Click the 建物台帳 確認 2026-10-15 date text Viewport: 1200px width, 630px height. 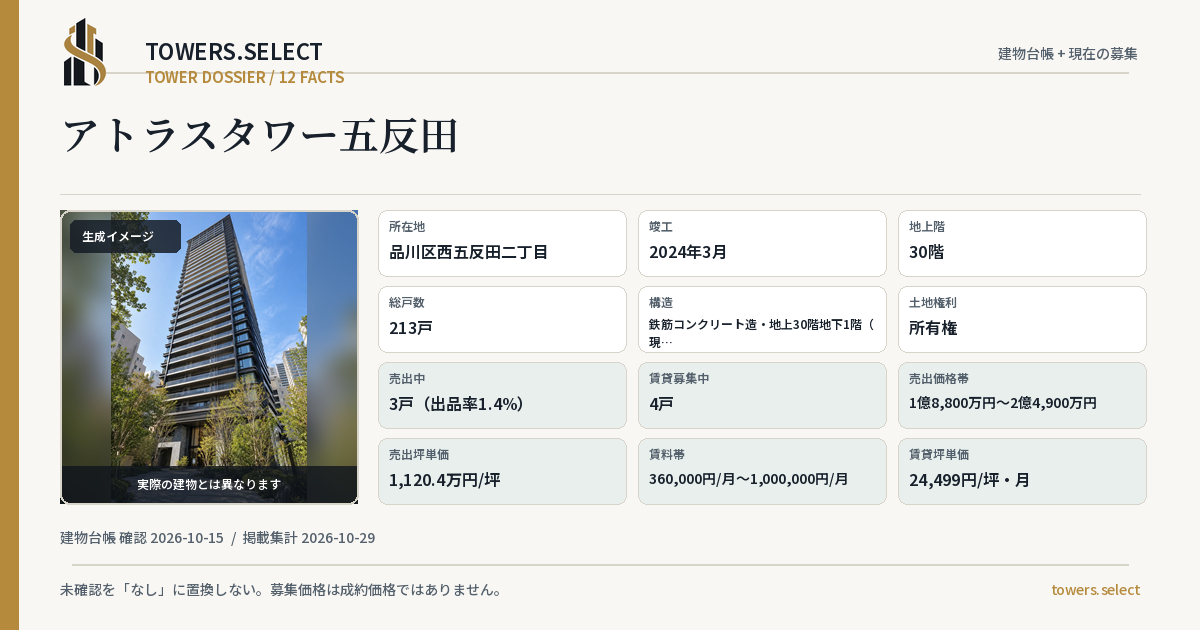[142, 538]
